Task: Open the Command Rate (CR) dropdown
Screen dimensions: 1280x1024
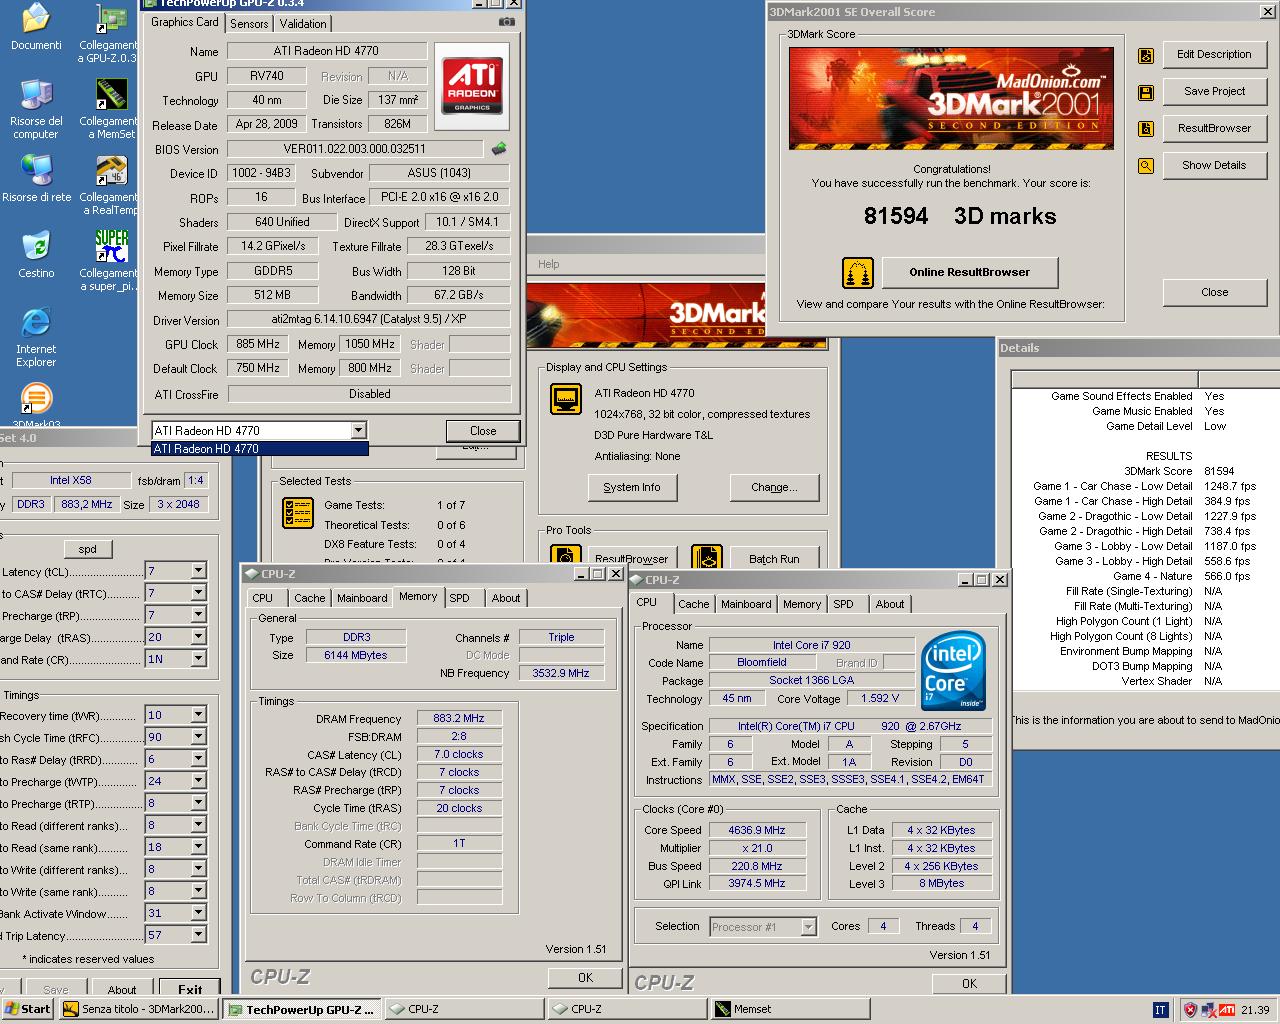Action: tap(198, 659)
